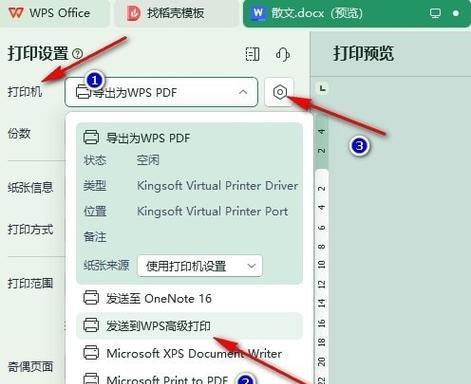The height and width of the screenshot is (384, 471).
Task: Click the 打印方式 label
Action: tap(30, 229)
